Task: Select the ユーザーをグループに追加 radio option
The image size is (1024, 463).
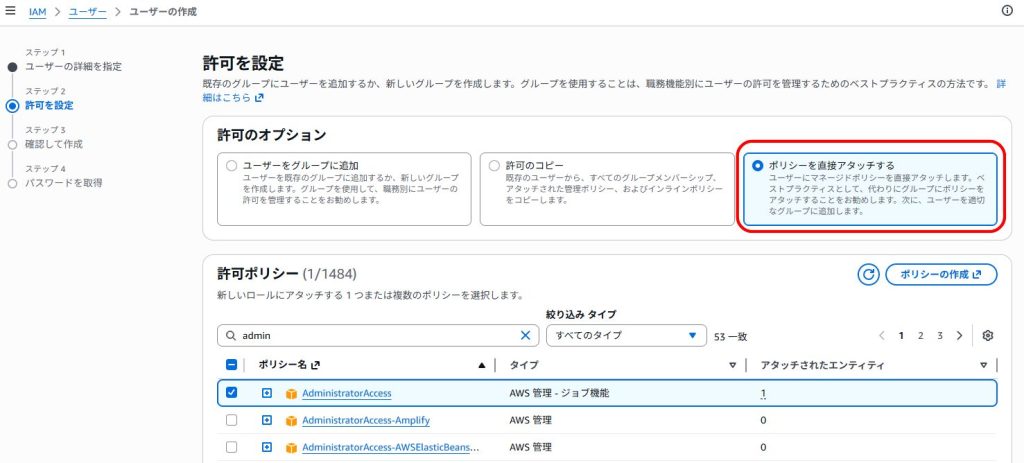Action: [x=231, y=166]
